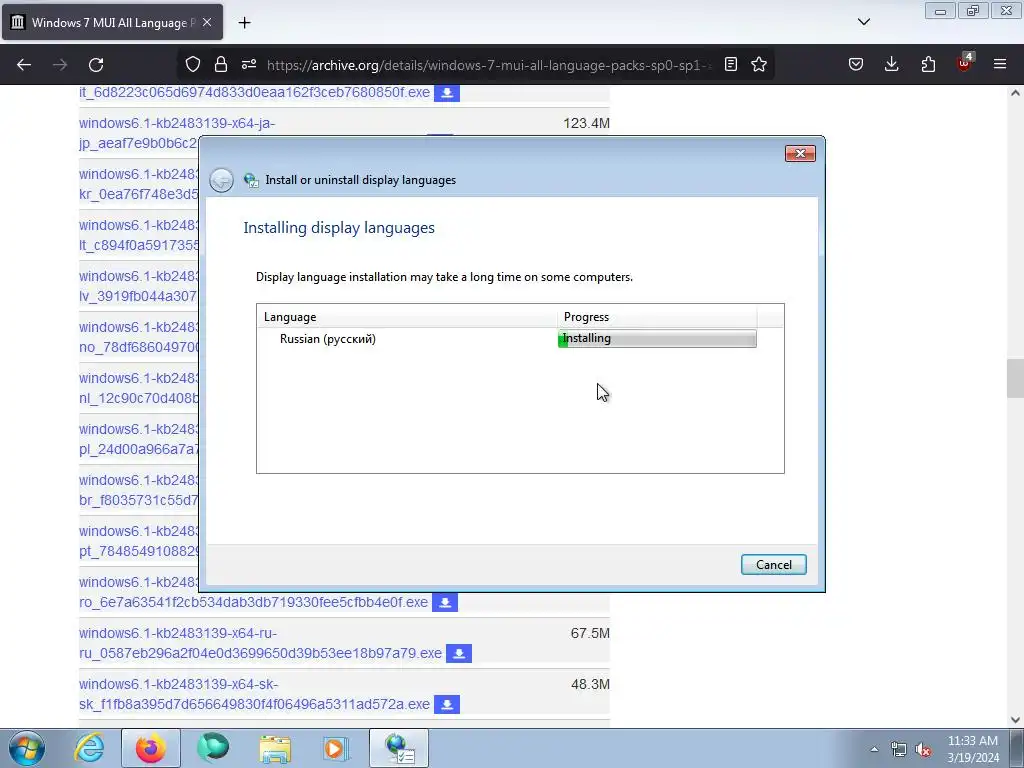The height and width of the screenshot is (768, 1024).
Task: Click the network status tray icon
Action: click(899, 750)
